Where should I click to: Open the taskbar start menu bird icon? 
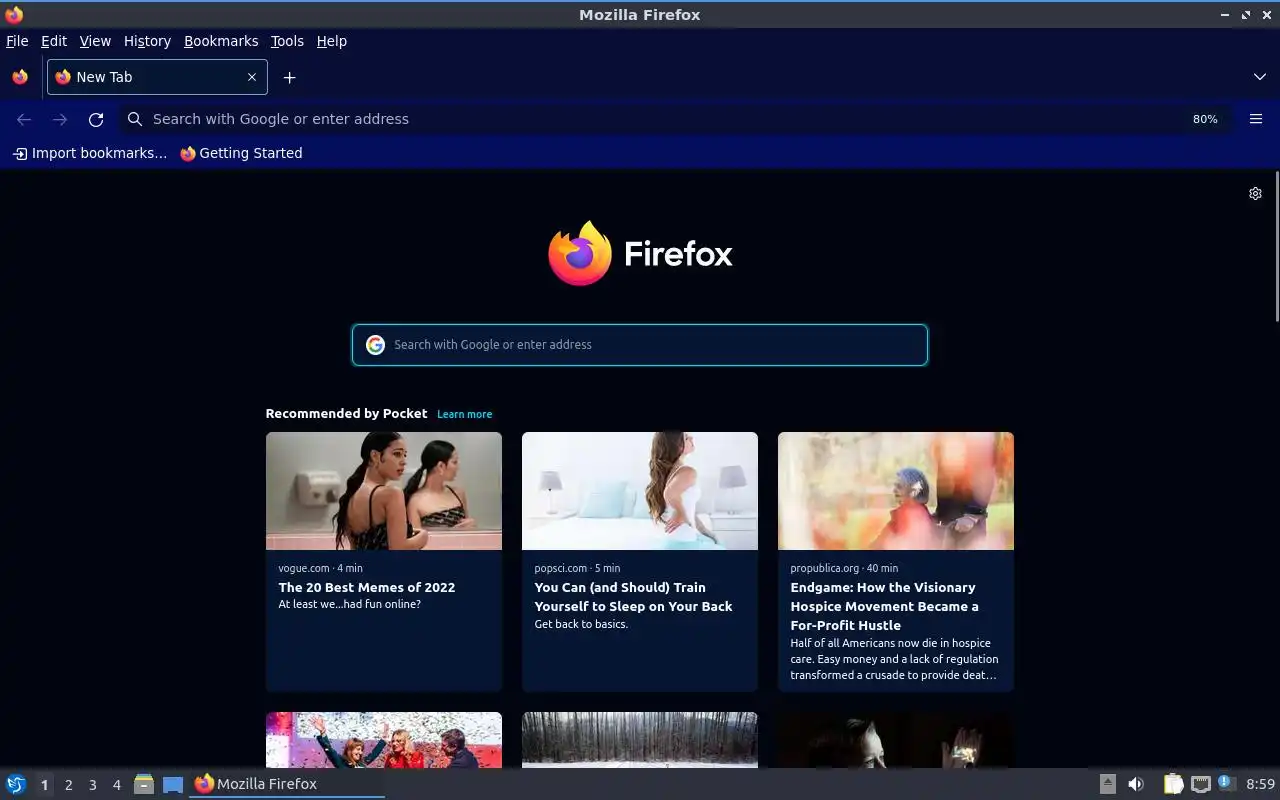[15, 784]
